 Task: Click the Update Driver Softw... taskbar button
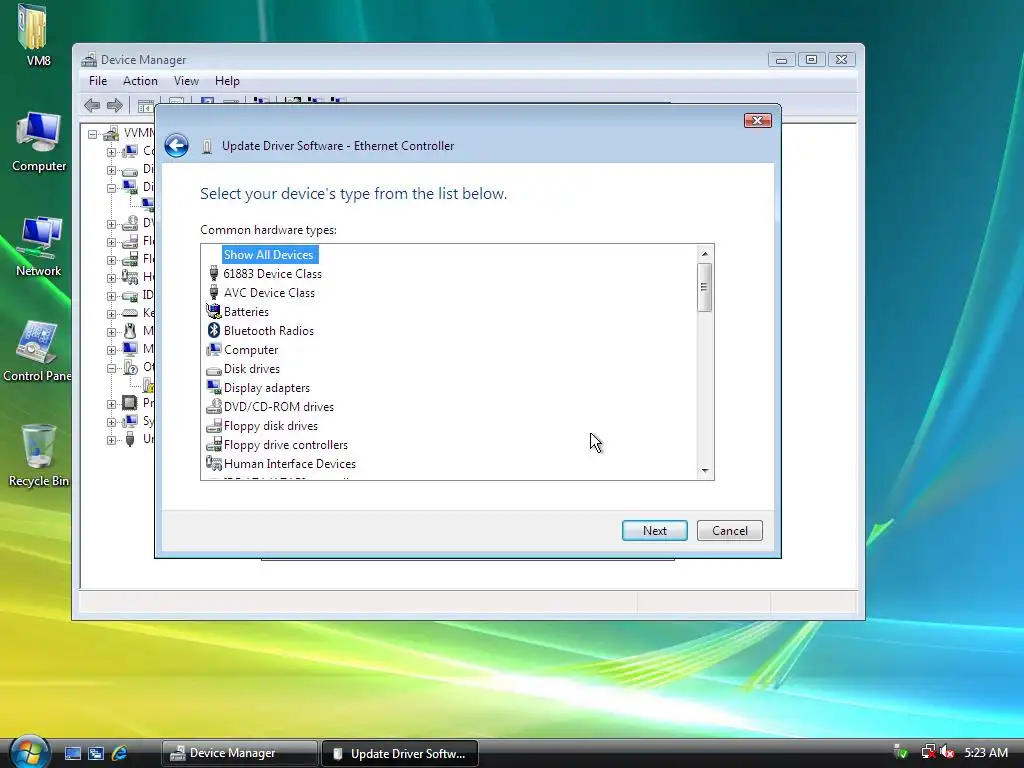400,753
